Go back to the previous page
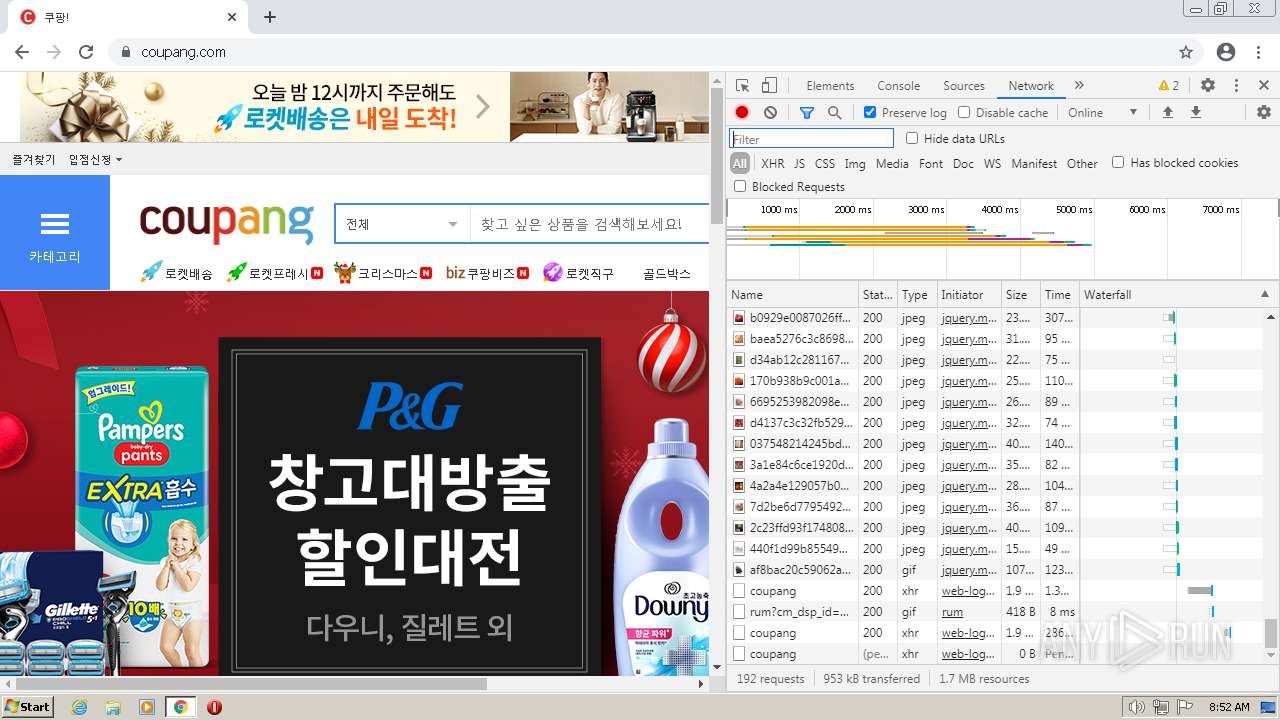The width and height of the screenshot is (1280, 720). coord(22,52)
